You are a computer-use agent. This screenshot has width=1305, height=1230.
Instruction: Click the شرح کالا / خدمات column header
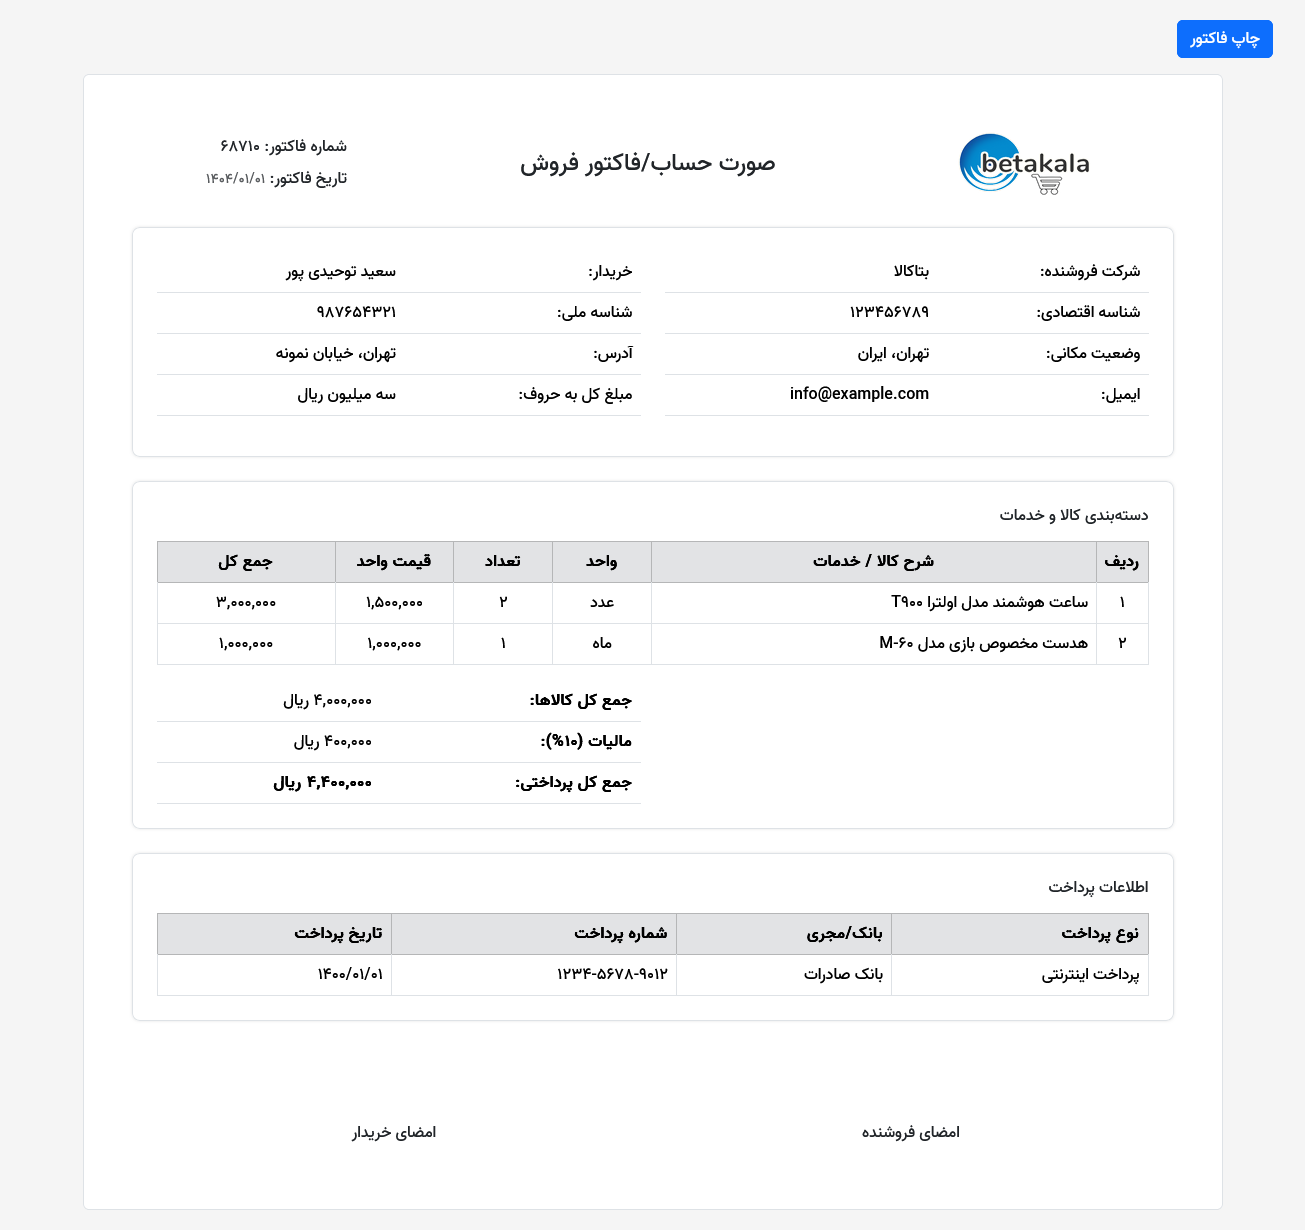click(x=873, y=561)
